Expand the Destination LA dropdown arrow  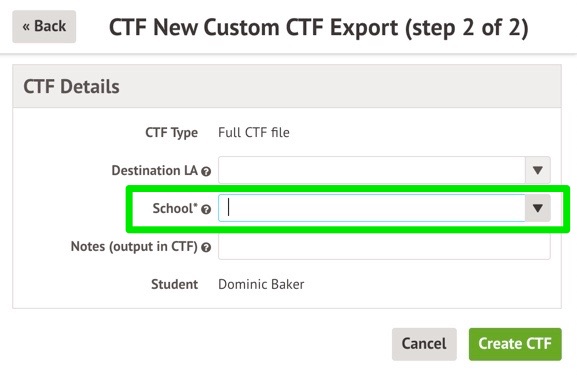click(538, 170)
